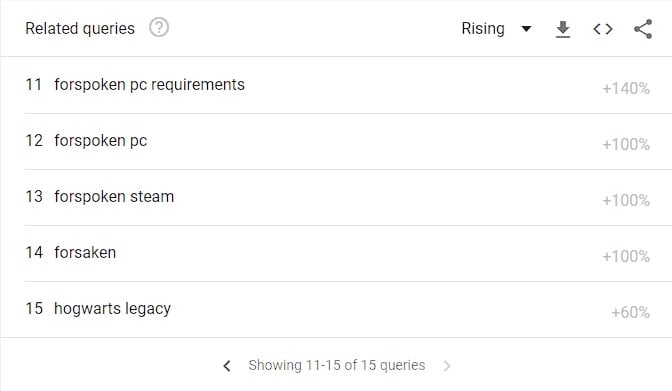The height and width of the screenshot is (391, 672).
Task: Click row number 11
Action: pos(33,85)
